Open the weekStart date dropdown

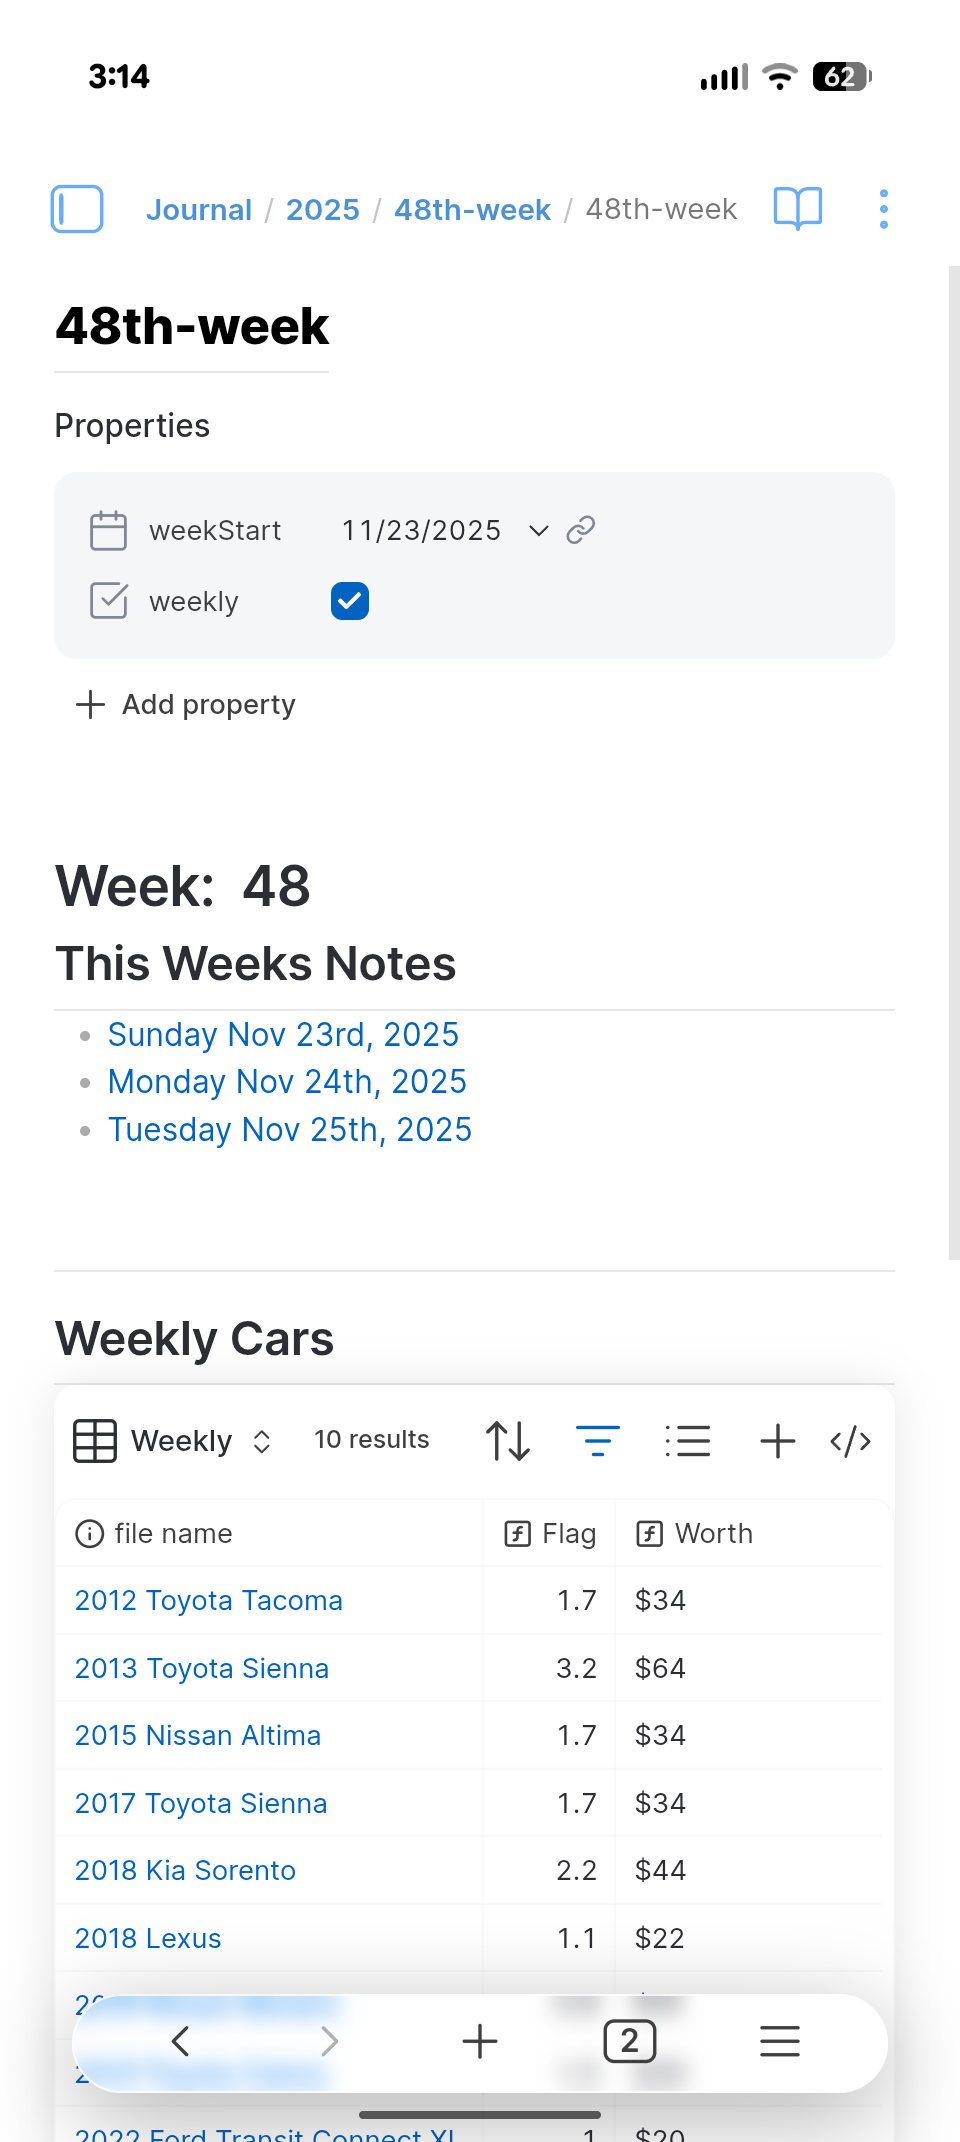coord(538,530)
